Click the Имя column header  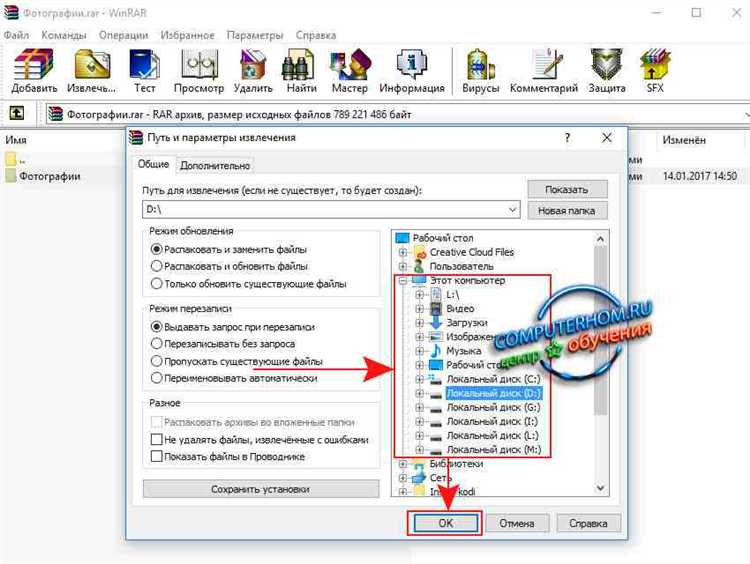point(16,140)
